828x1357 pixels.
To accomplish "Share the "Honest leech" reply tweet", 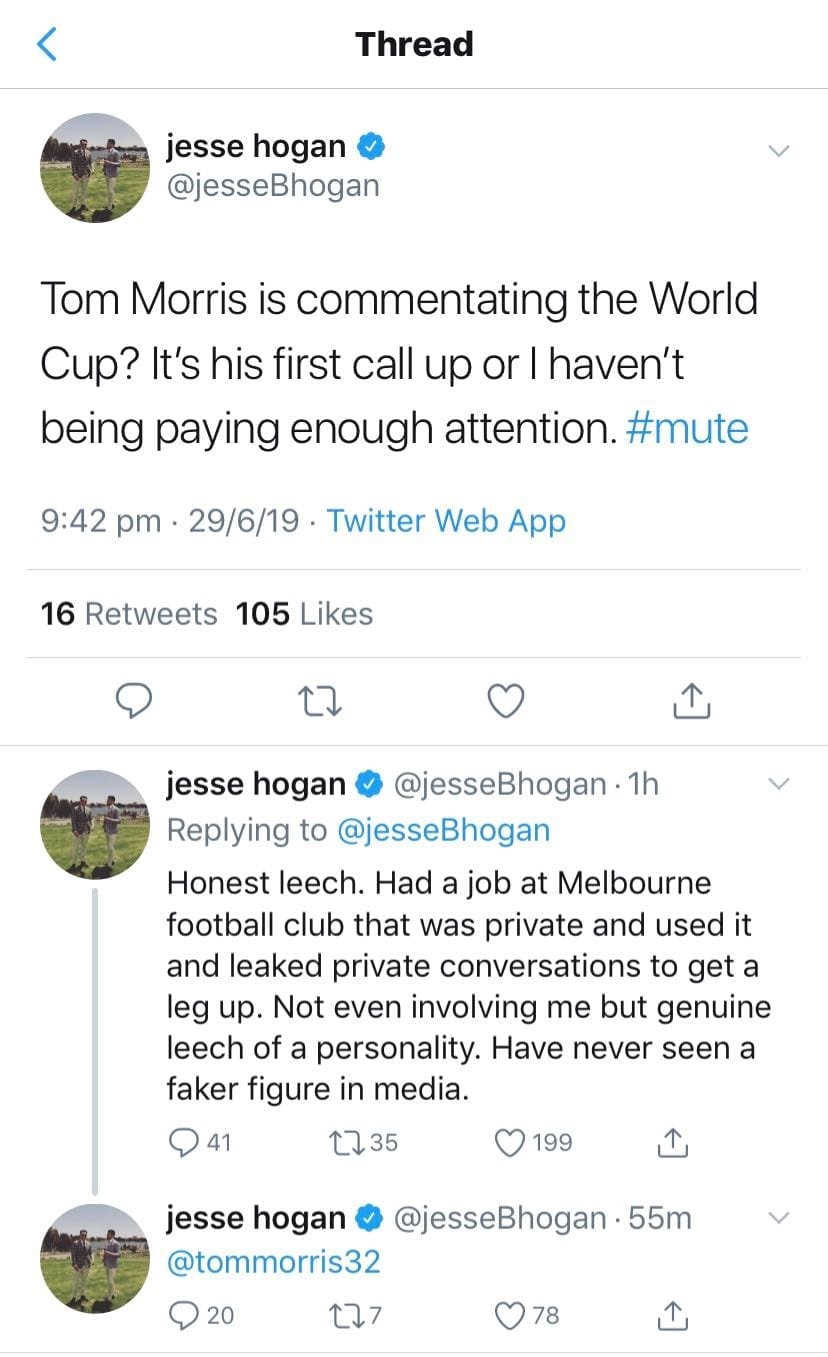I will 674,1142.
